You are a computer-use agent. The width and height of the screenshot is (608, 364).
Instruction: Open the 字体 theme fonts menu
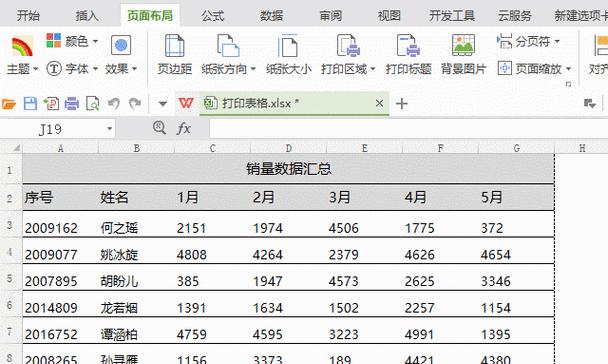click(x=72, y=69)
